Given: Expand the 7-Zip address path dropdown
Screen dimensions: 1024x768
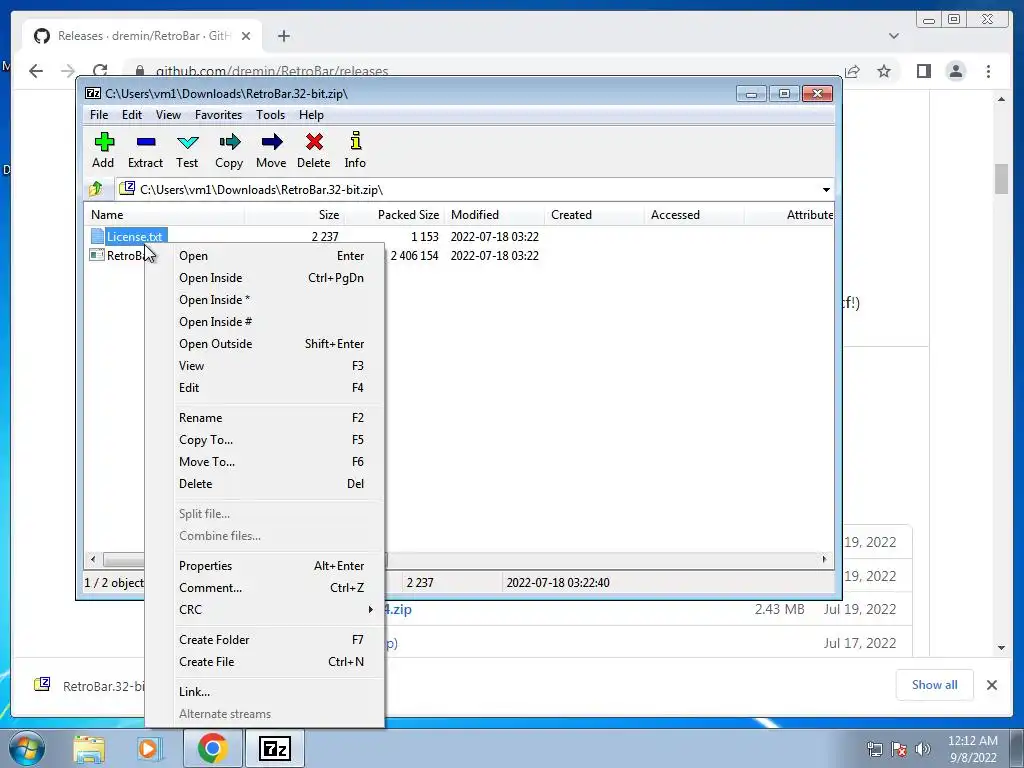Looking at the screenshot, I should [x=826, y=189].
